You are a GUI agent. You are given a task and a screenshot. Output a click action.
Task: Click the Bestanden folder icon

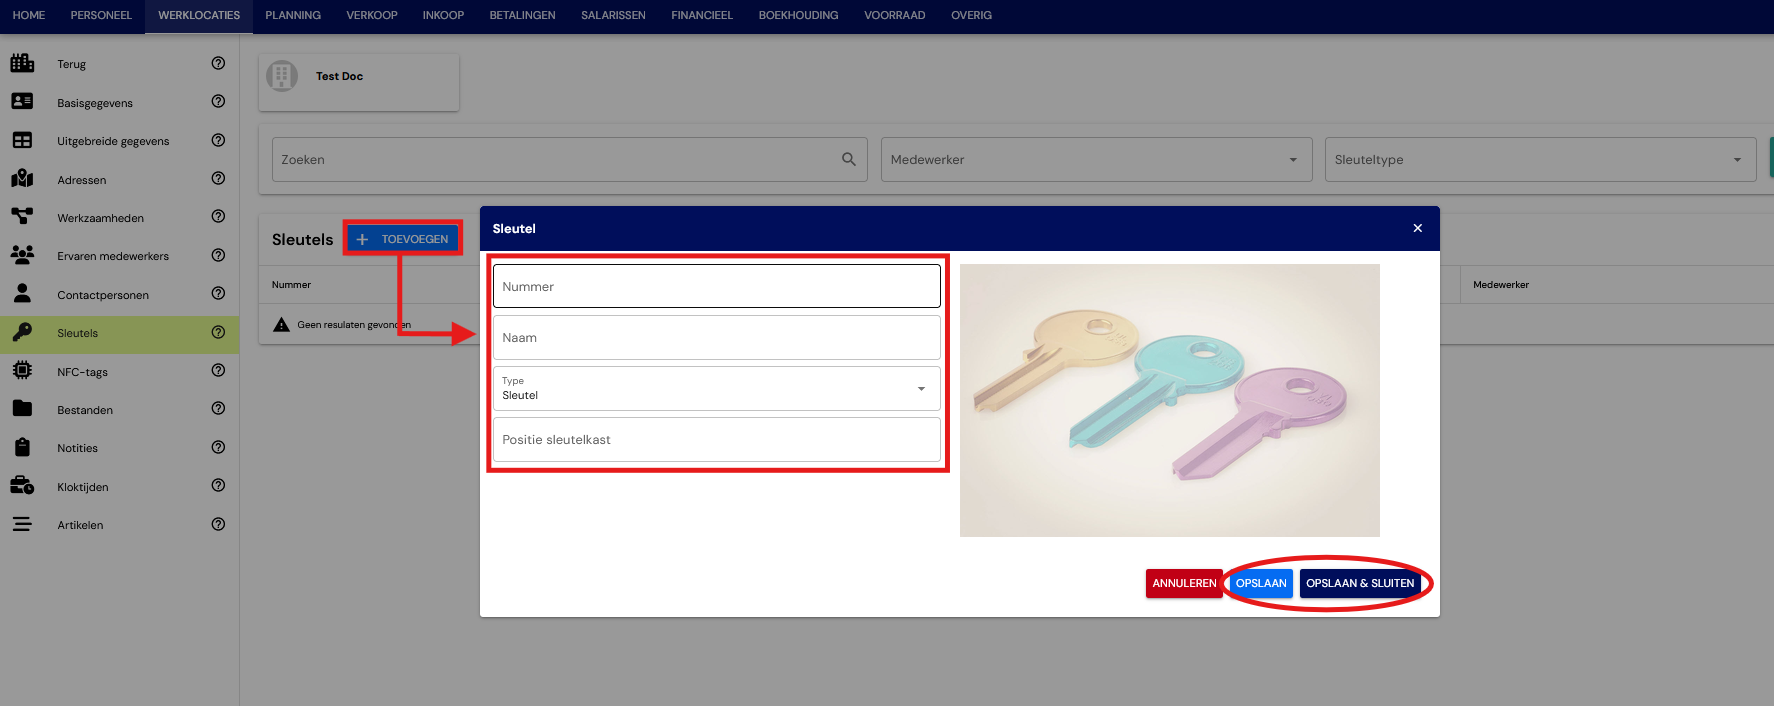(x=22, y=409)
